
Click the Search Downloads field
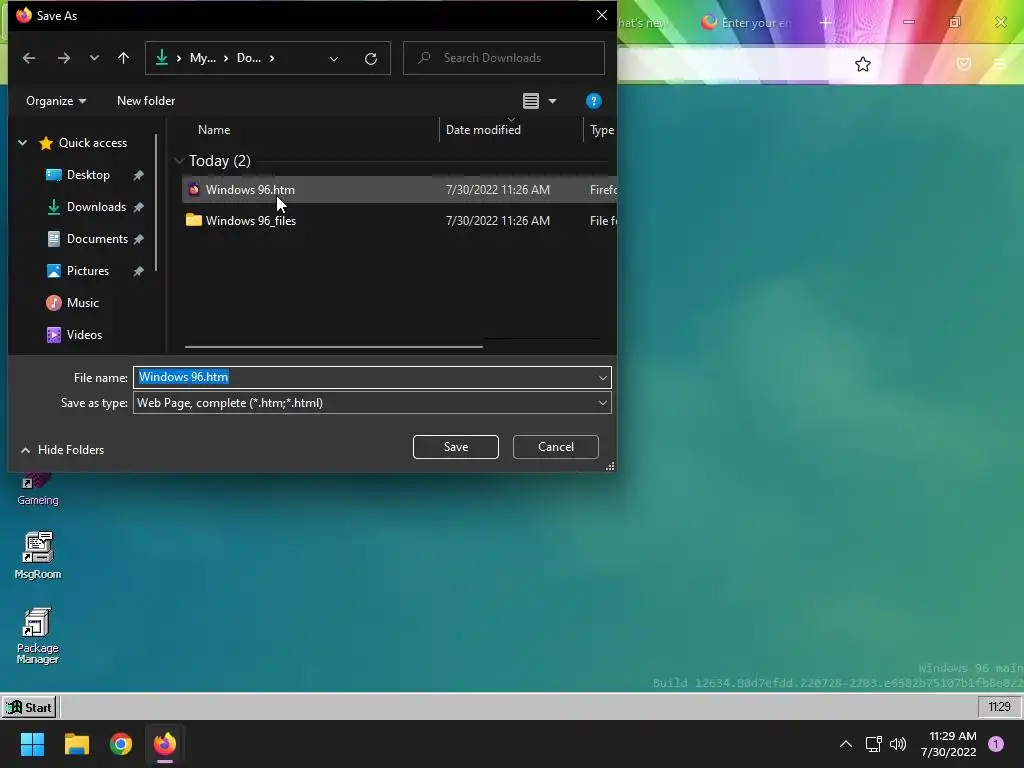pyautogui.click(x=504, y=58)
